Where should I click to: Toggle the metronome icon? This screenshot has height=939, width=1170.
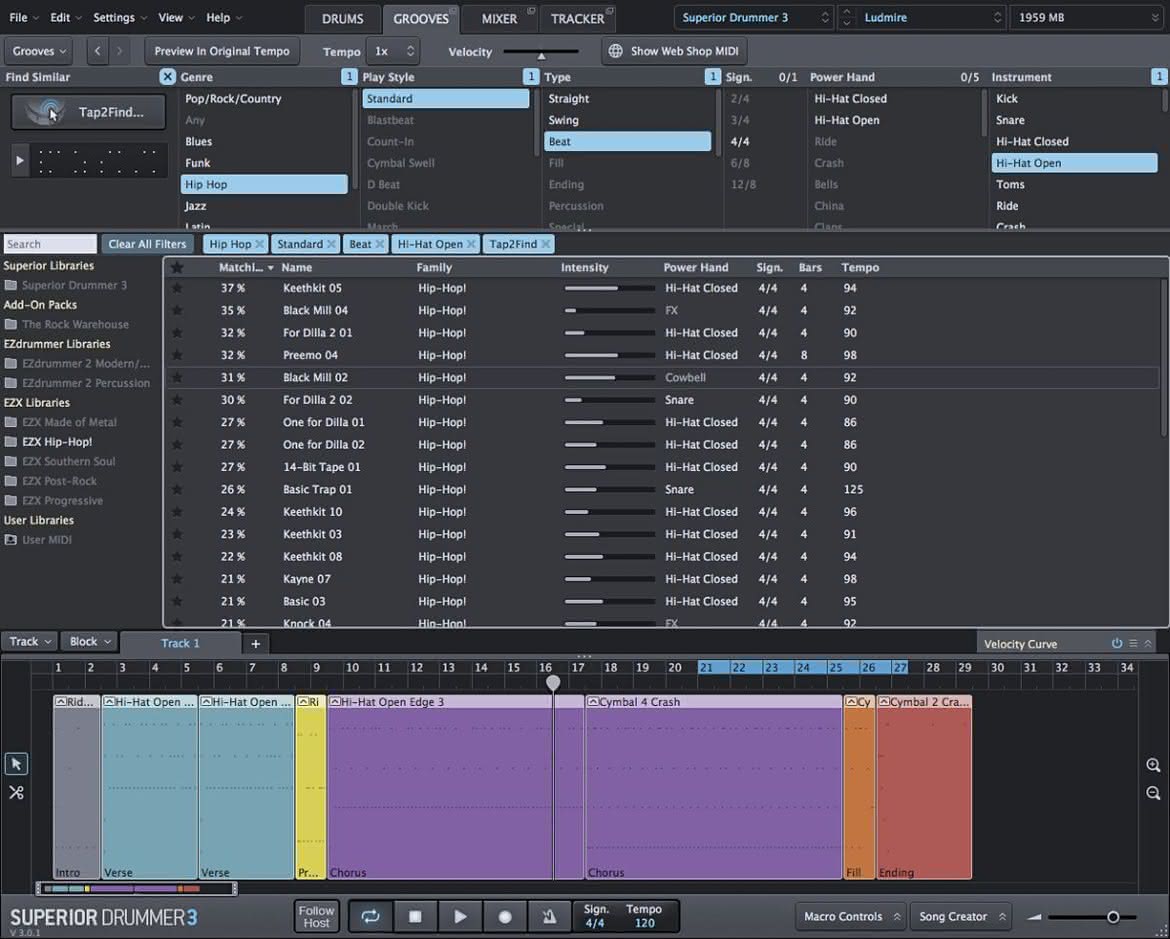coord(549,917)
